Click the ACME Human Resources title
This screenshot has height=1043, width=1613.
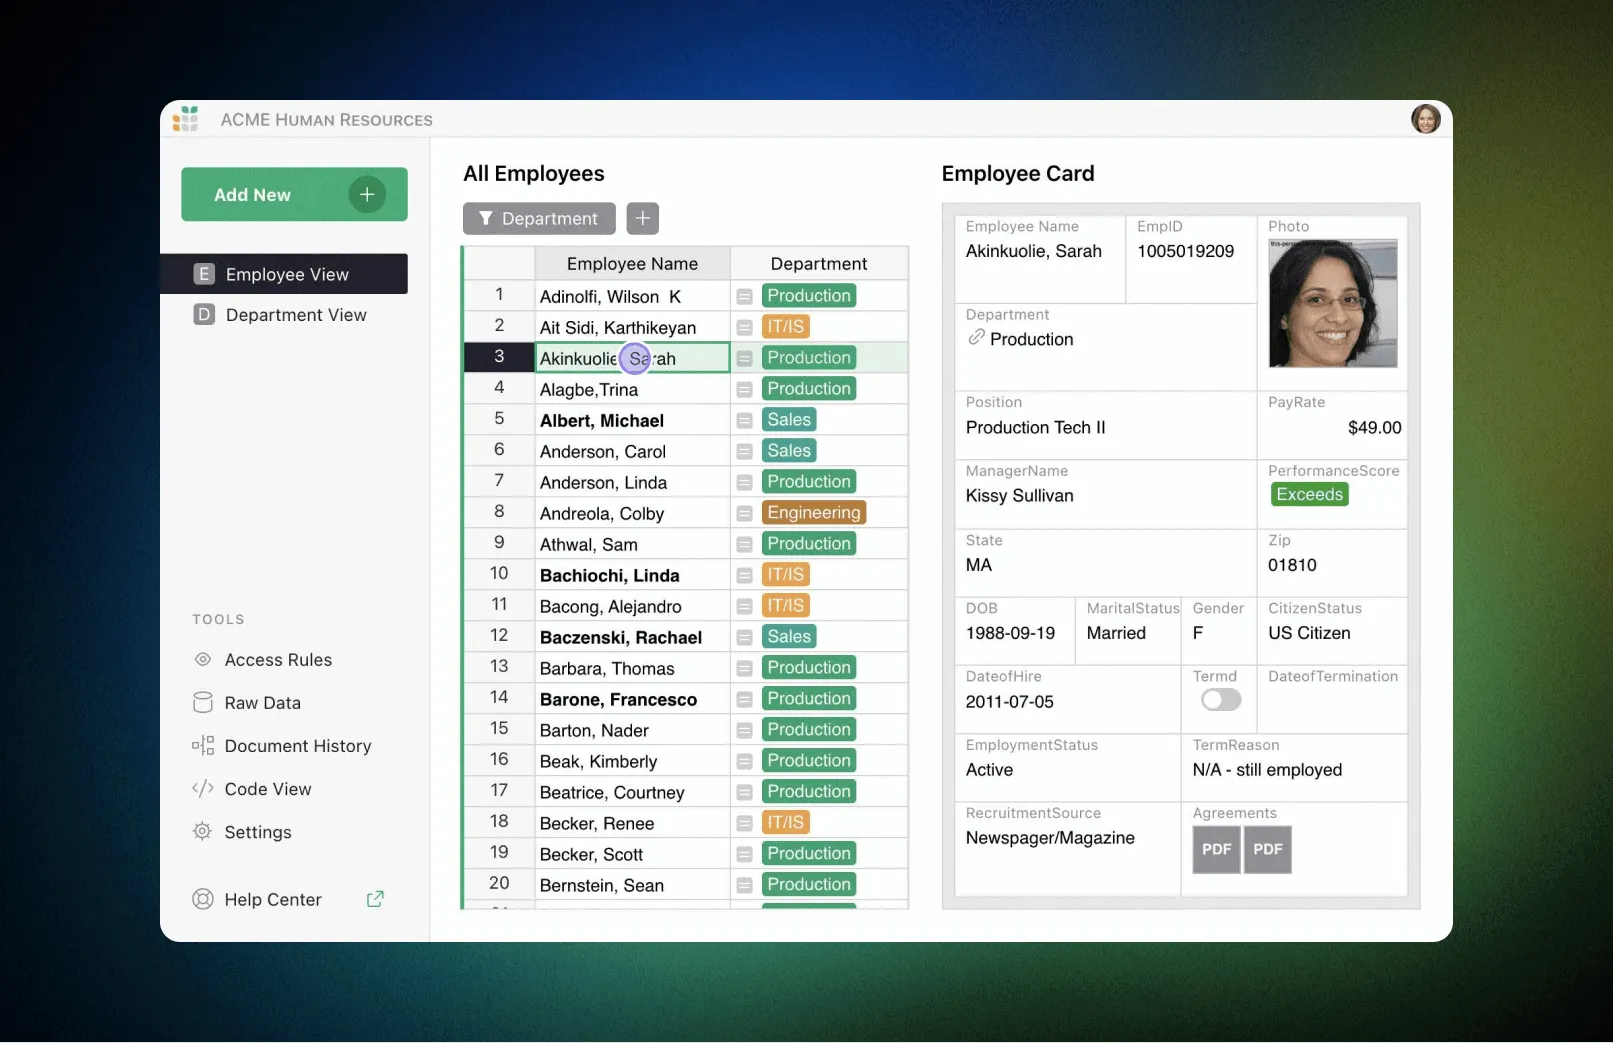pos(326,120)
